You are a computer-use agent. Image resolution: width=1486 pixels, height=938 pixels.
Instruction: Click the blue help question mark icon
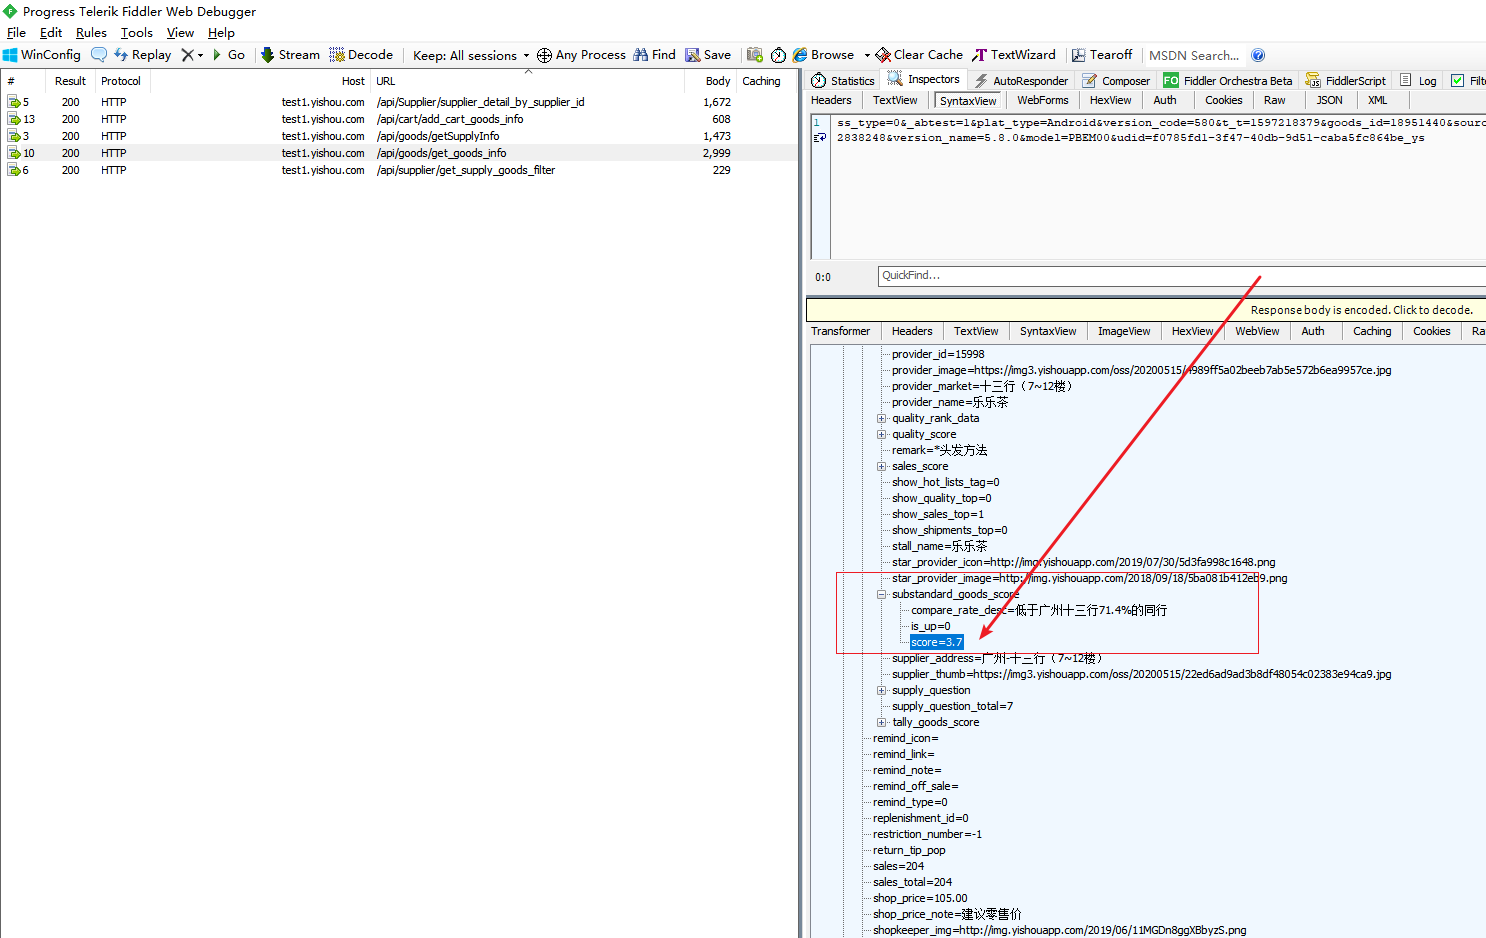pyautogui.click(x=1258, y=55)
